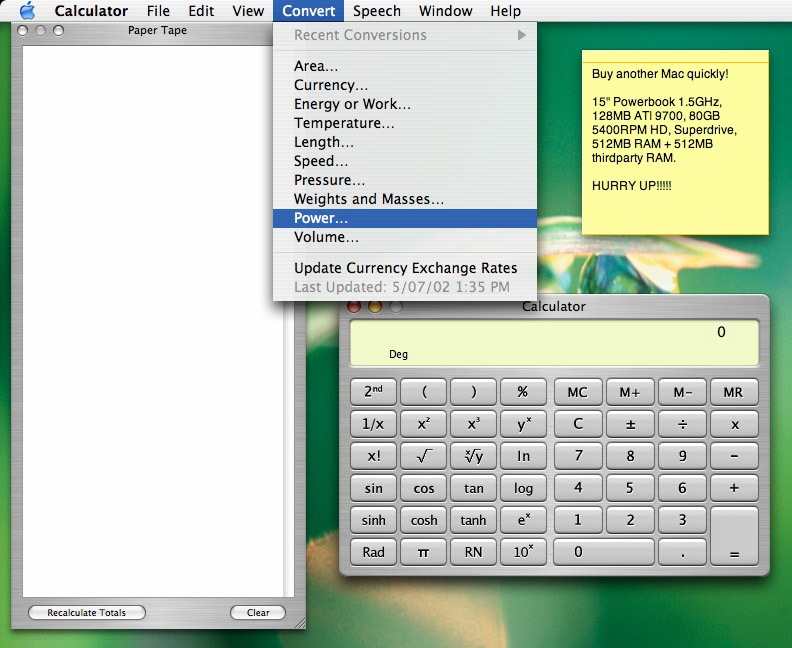Click the sin key
Screen dimensions: 792x648
pos(373,488)
